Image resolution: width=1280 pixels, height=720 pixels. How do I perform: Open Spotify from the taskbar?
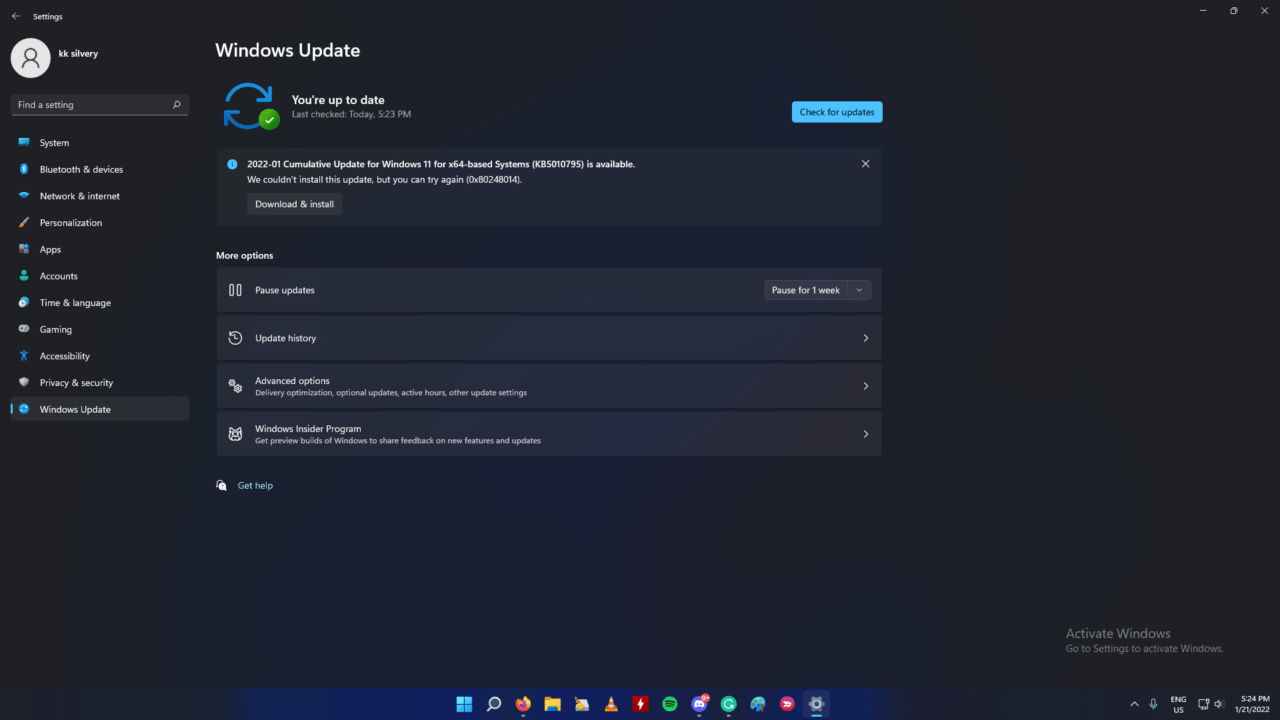[670, 704]
